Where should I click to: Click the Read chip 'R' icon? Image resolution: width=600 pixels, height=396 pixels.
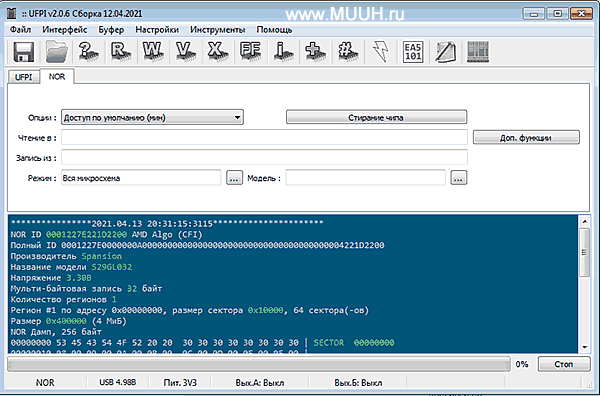[x=121, y=52]
